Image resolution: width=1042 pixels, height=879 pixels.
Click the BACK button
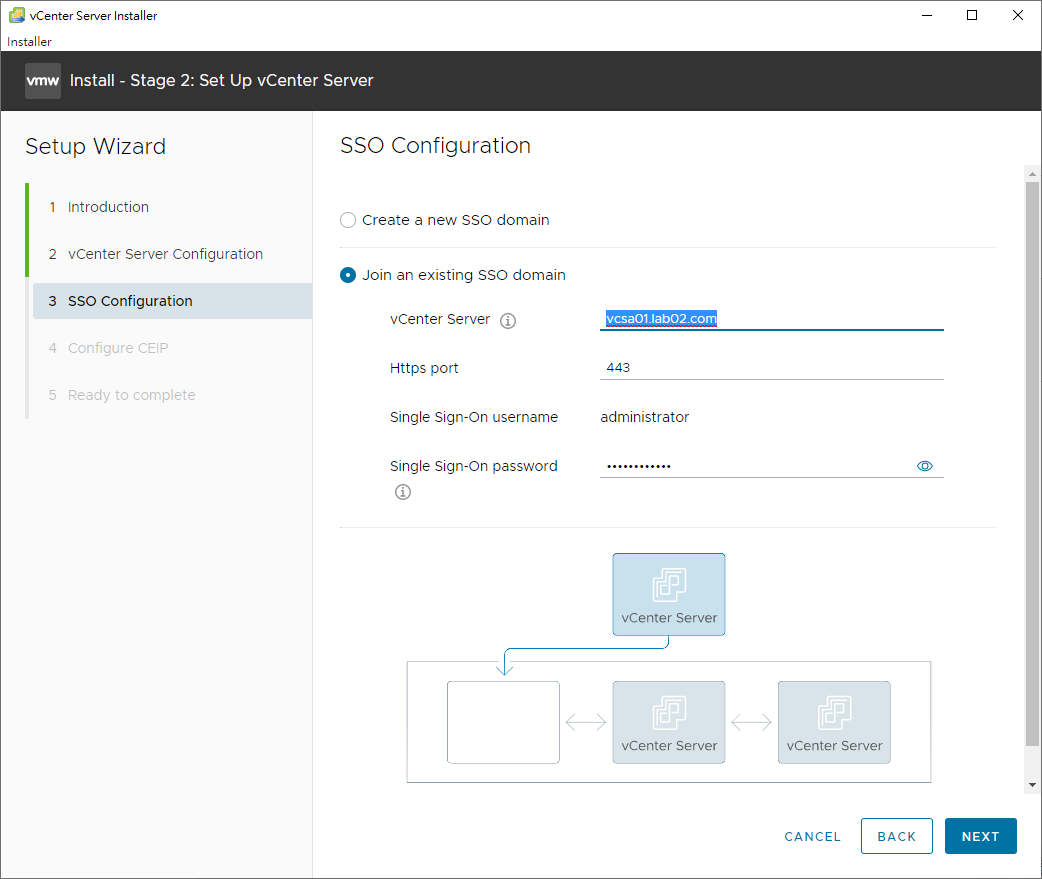[x=896, y=836]
